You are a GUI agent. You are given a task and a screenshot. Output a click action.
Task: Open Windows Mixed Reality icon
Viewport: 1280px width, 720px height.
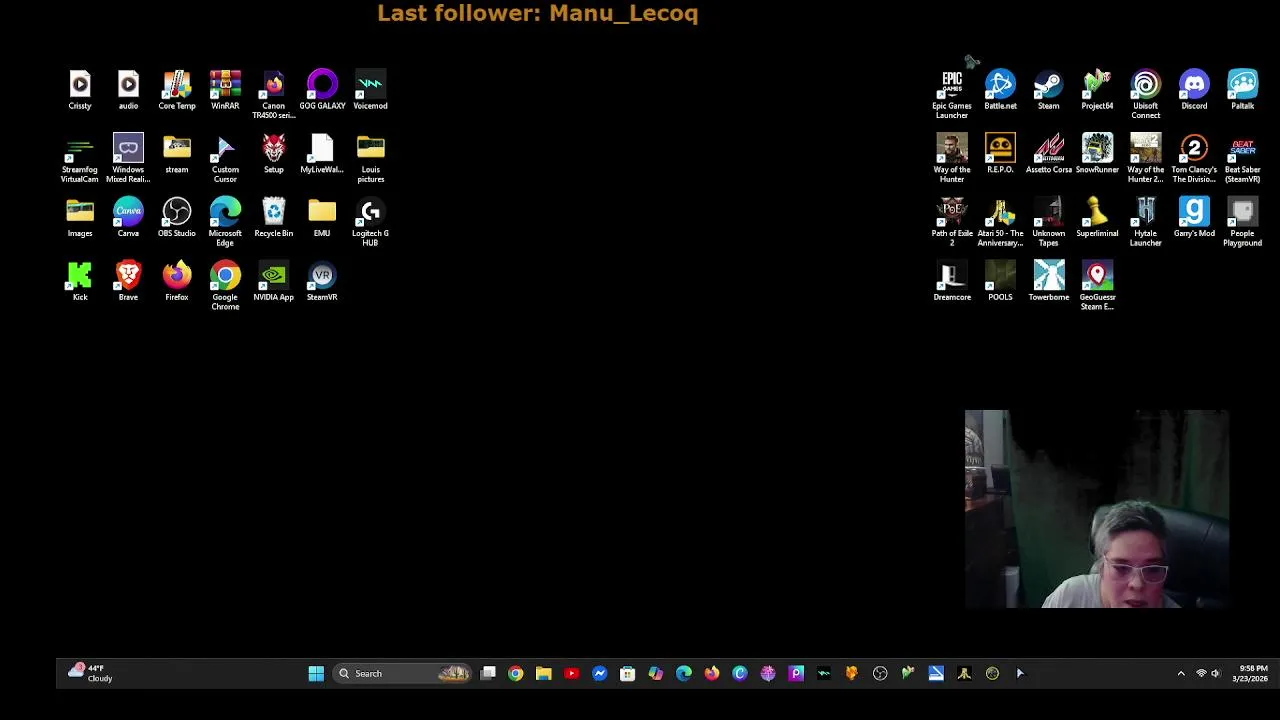(x=128, y=159)
